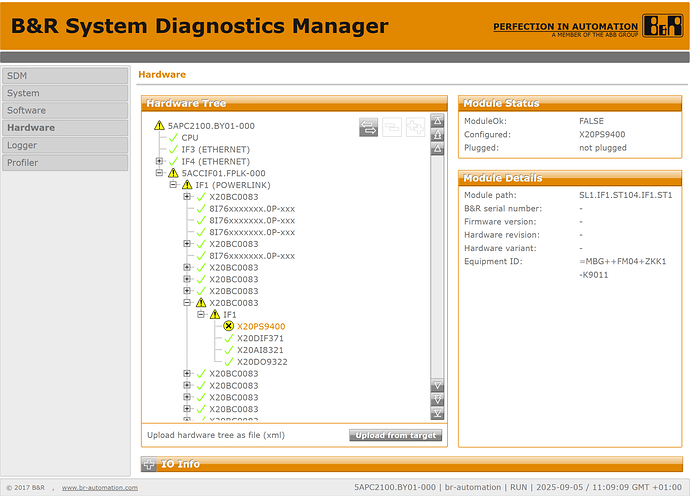The width and height of the screenshot is (690, 496).
Task: Select the IF4 (ETHERNET) label
Action: click(216, 161)
